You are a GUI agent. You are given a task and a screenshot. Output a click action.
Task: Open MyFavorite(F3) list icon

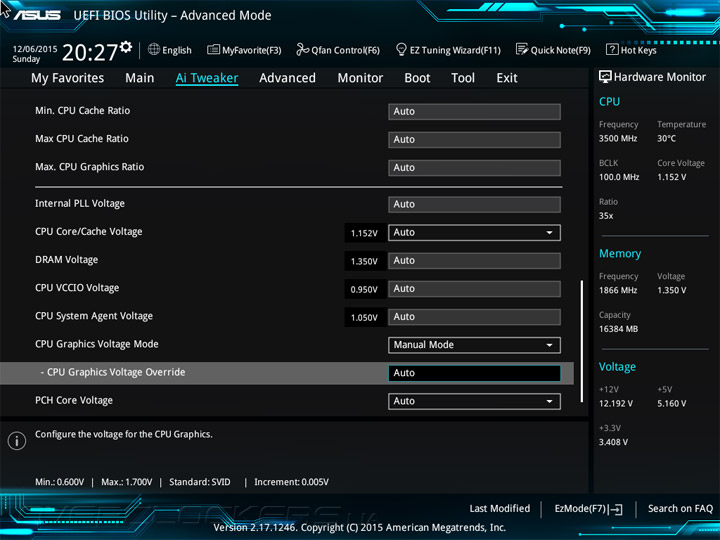coord(213,50)
